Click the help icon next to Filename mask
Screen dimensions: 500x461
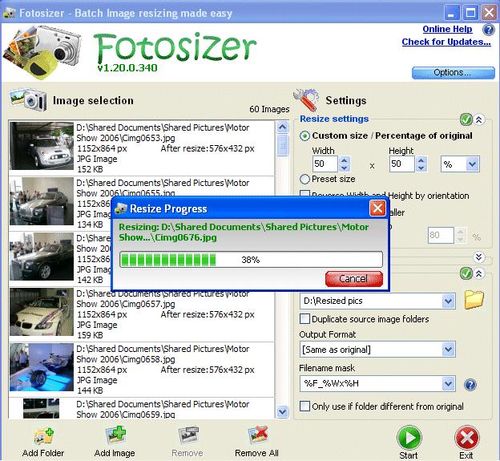(470, 385)
